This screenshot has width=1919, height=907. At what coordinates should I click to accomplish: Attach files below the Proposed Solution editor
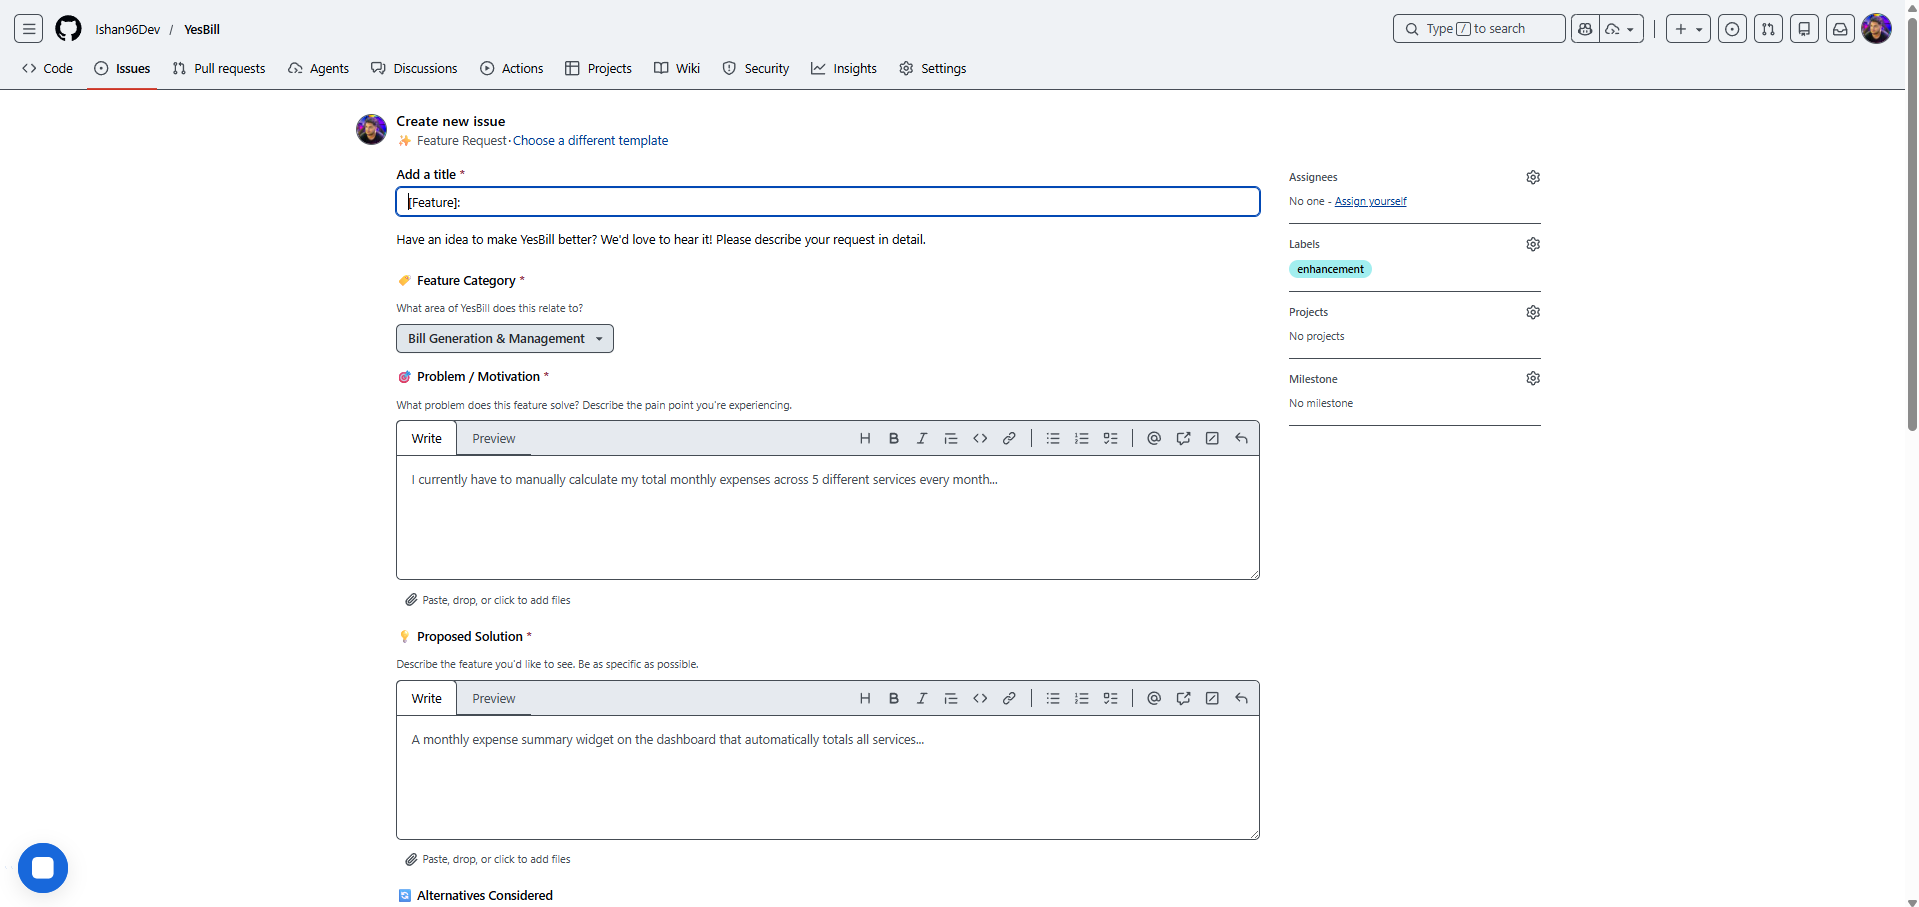[x=488, y=859]
